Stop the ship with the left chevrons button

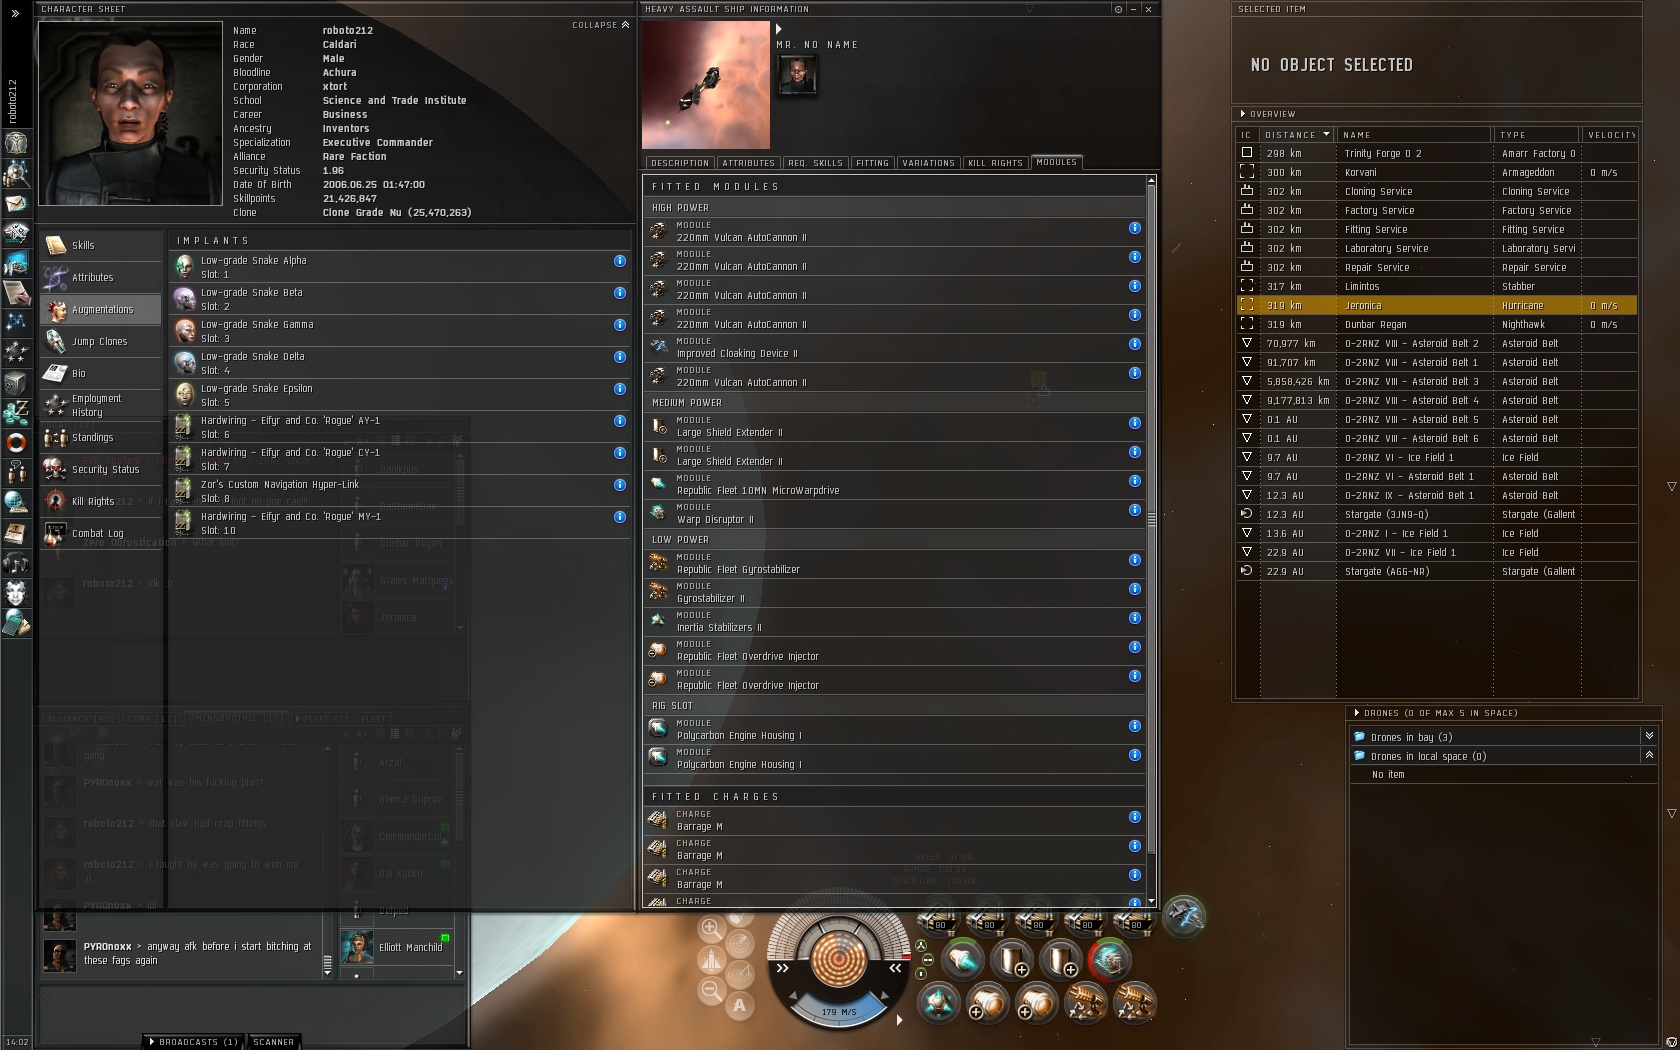pyautogui.click(x=783, y=968)
